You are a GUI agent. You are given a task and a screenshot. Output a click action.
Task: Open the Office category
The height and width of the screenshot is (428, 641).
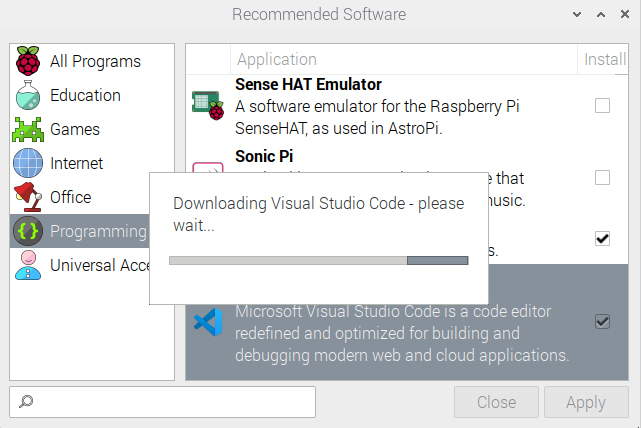point(80,197)
